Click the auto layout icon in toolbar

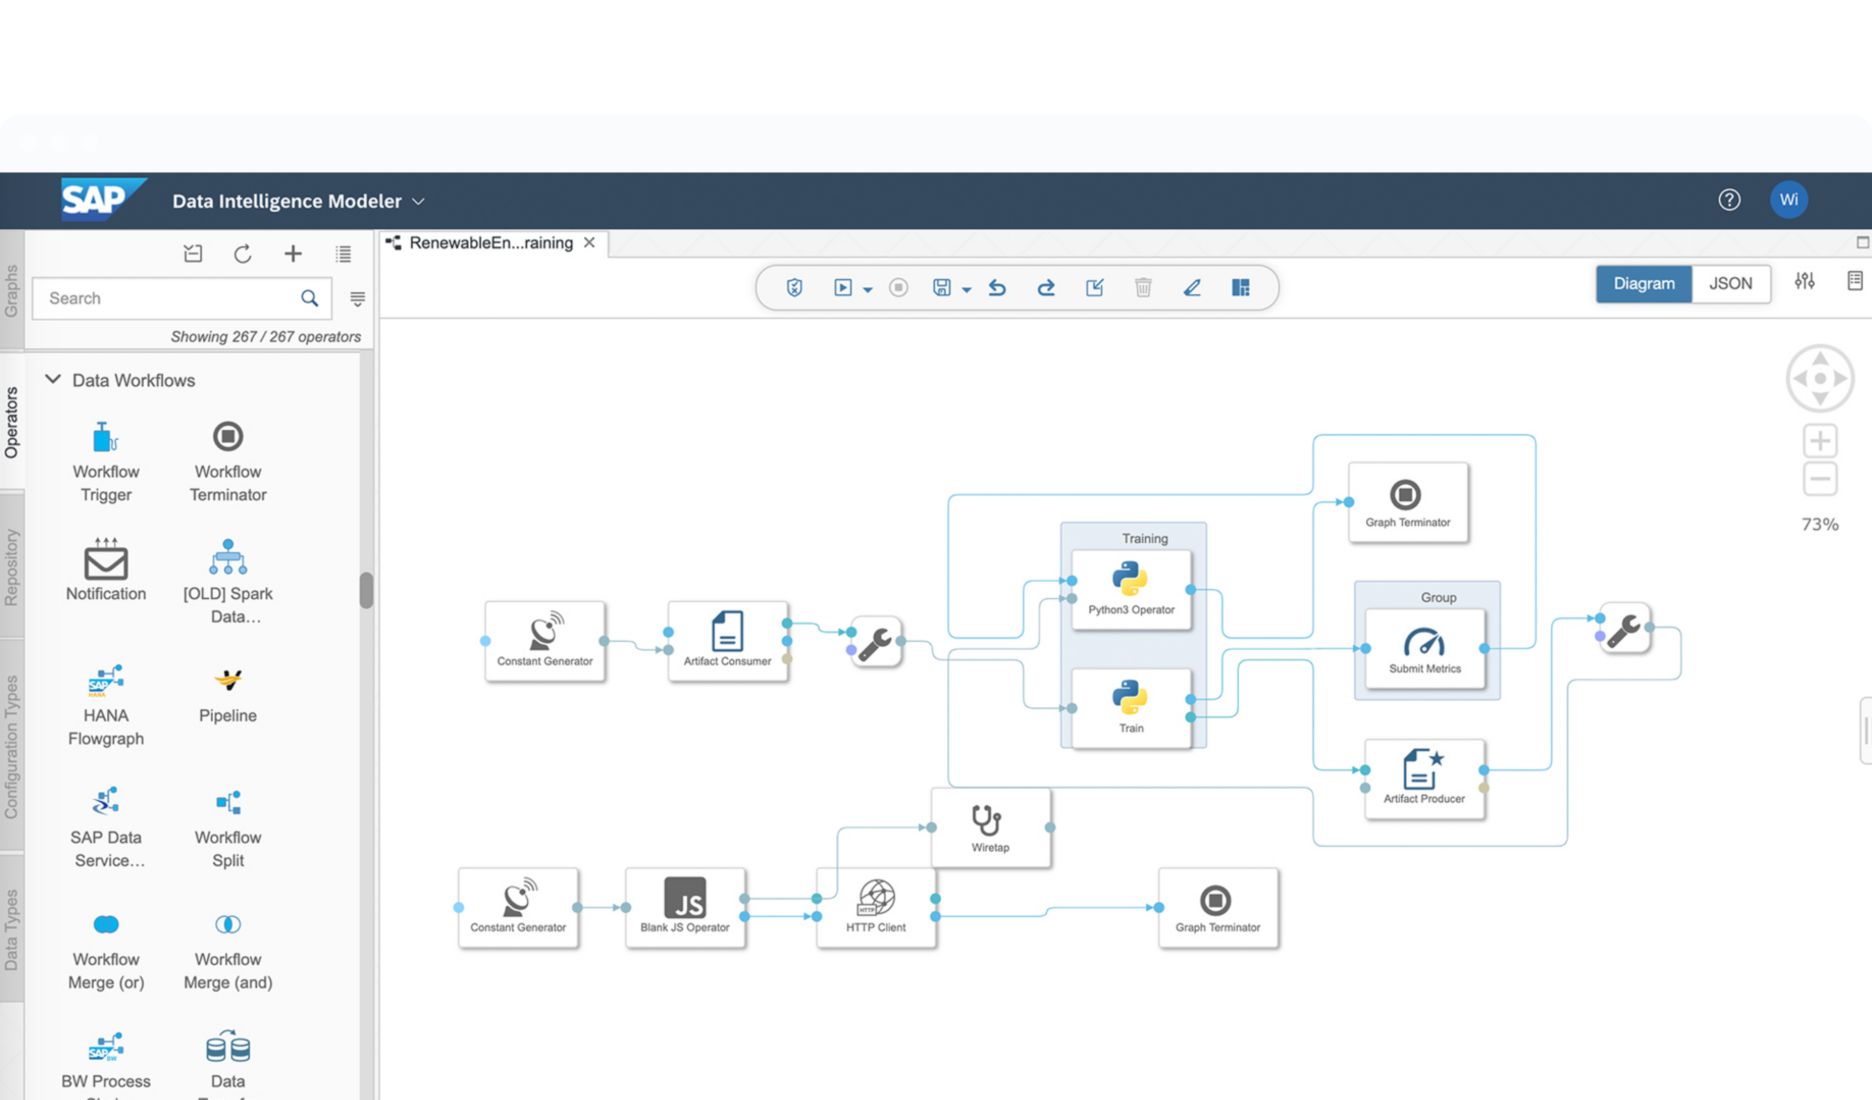click(x=1240, y=288)
